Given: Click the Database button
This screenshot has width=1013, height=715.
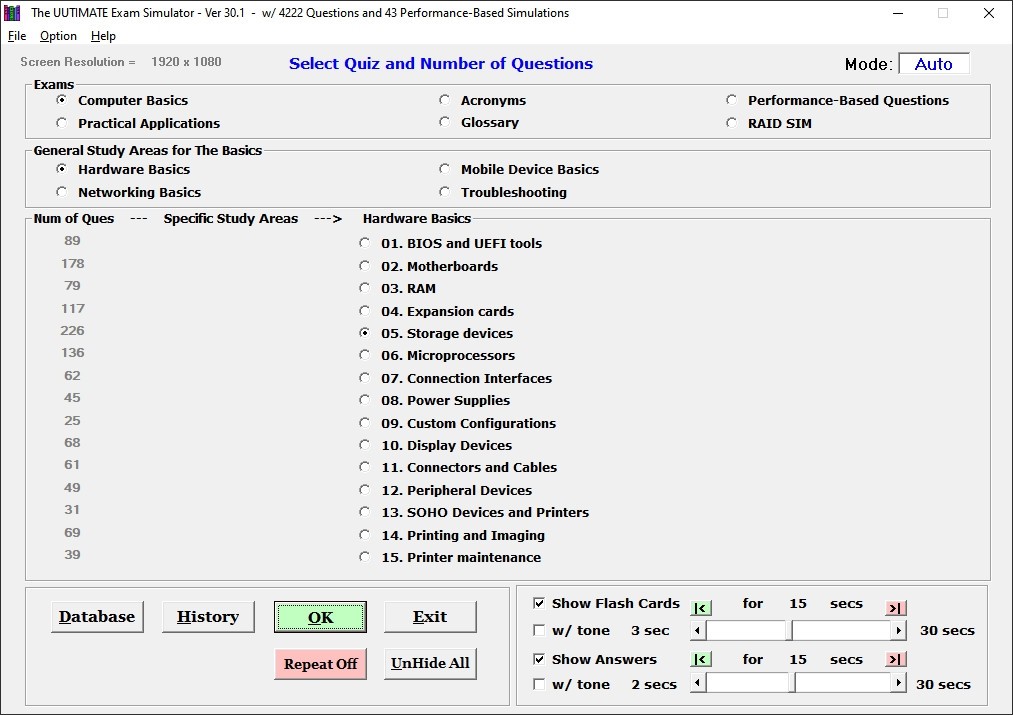Looking at the screenshot, I should 97,617.
